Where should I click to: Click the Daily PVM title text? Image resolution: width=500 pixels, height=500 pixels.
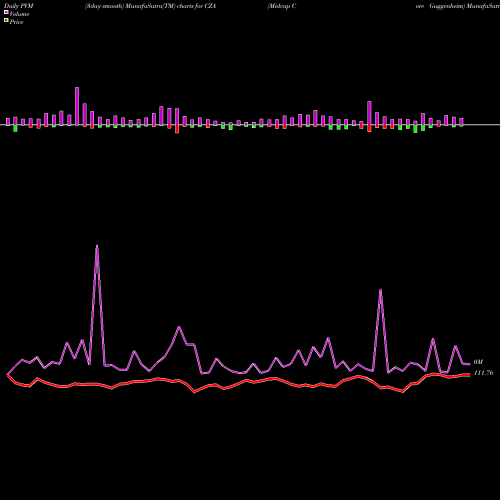click(x=19, y=6)
